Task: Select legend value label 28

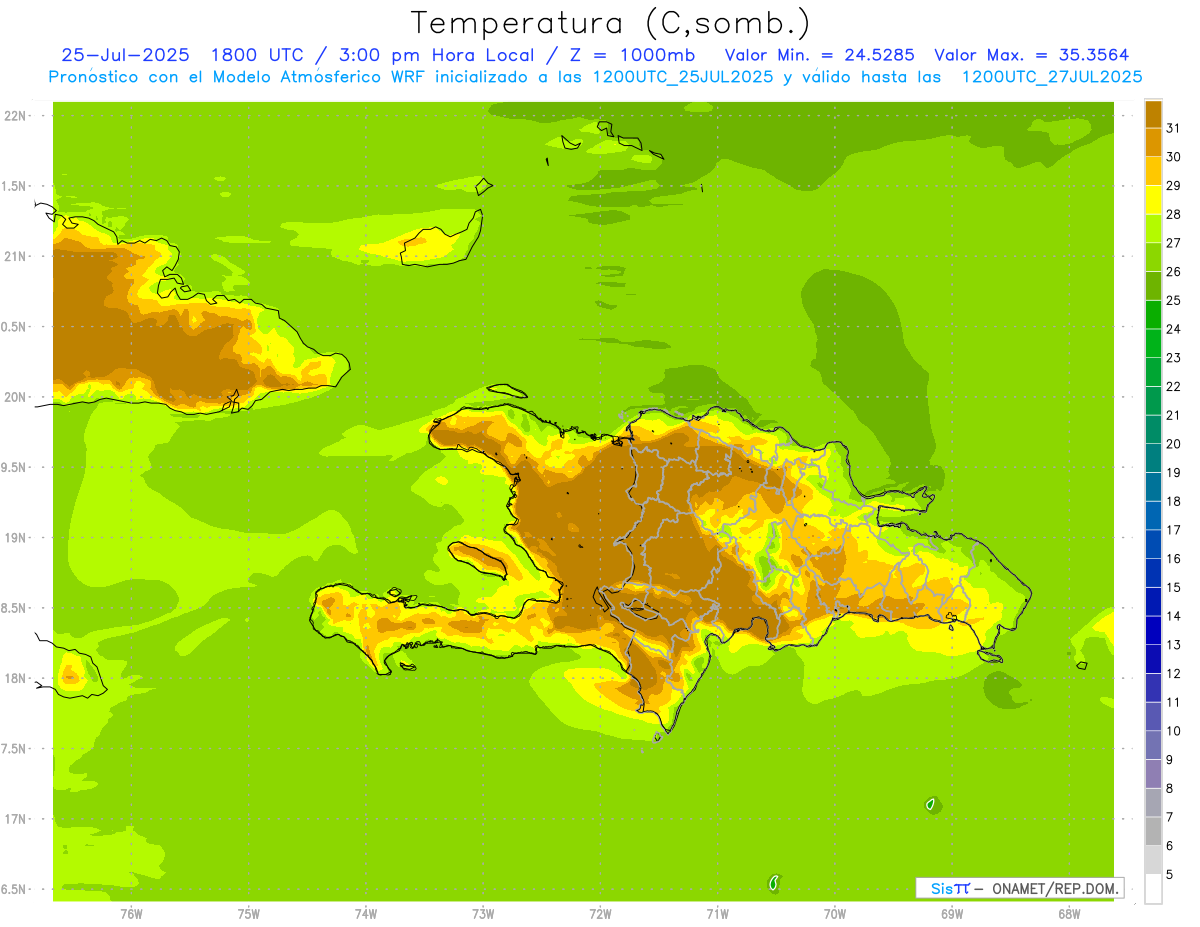Action: (x=1173, y=214)
